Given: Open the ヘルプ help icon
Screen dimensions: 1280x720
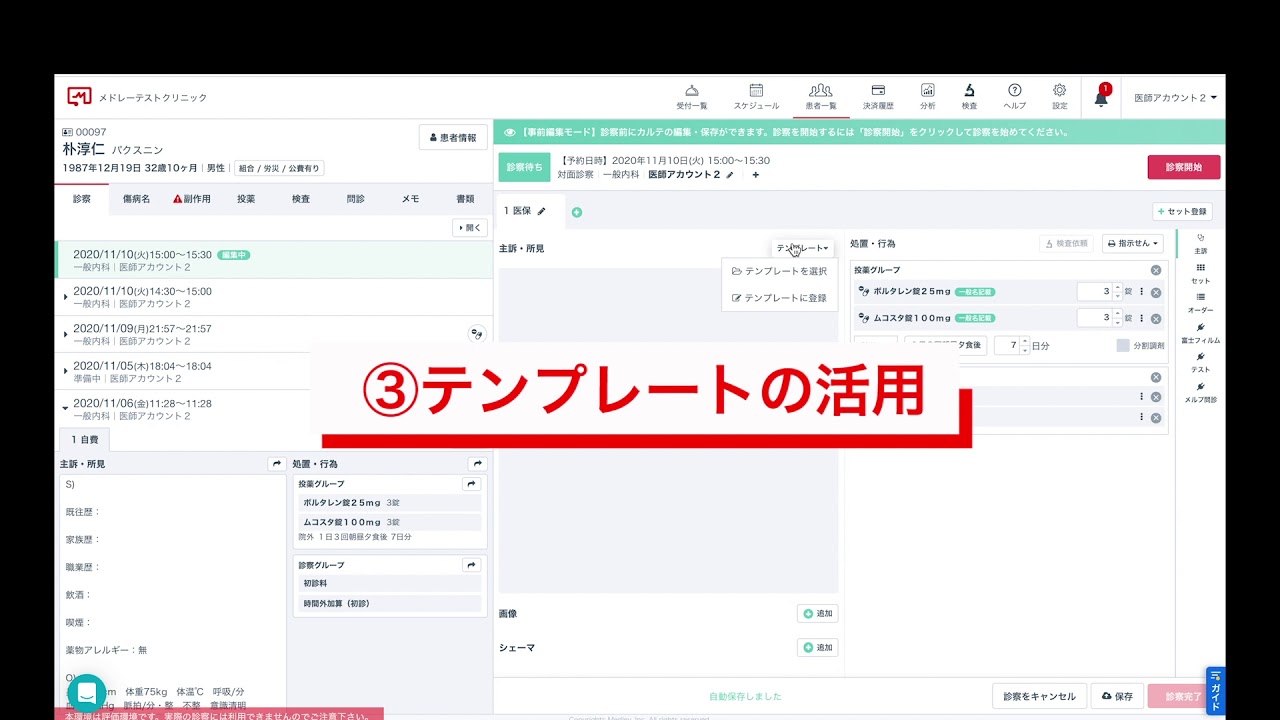Looking at the screenshot, I should (1015, 96).
